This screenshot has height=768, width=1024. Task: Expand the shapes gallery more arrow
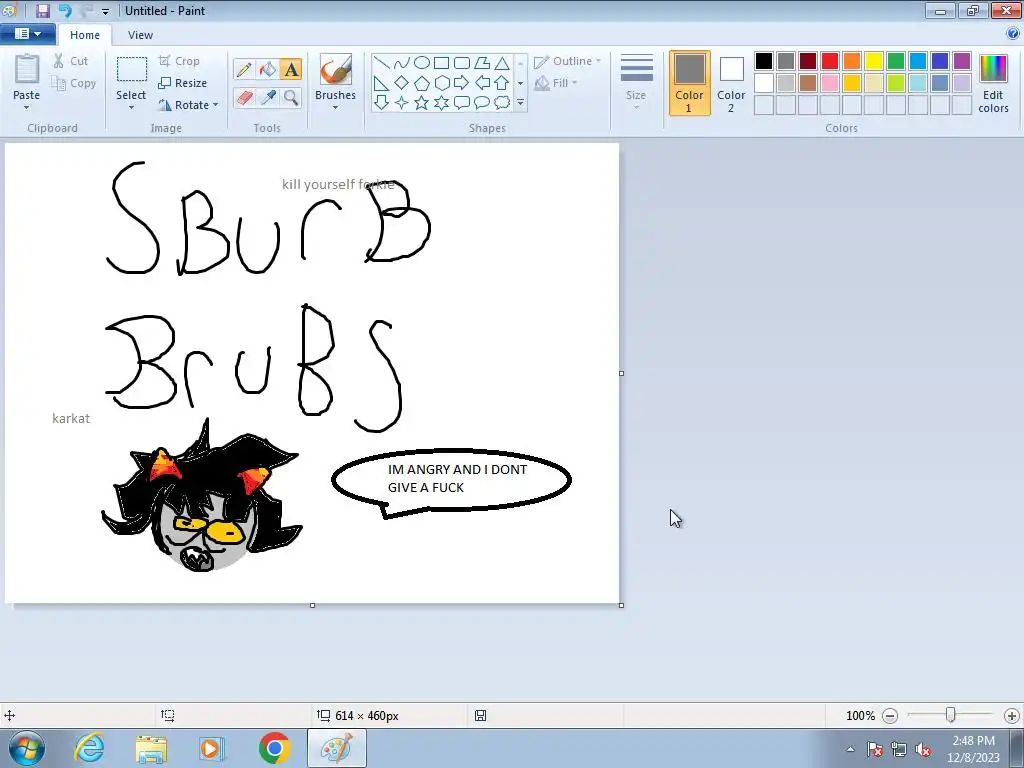click(520, 103)
